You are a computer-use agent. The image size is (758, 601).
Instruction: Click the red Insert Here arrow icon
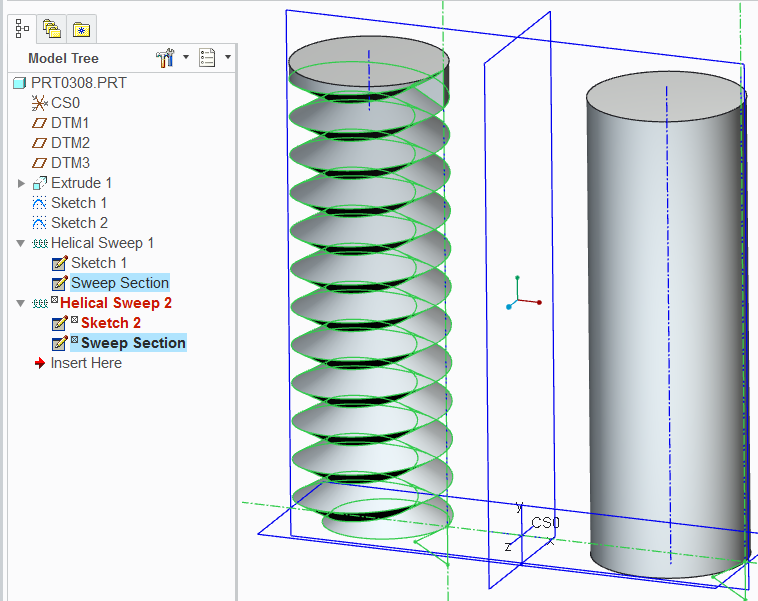click(40, 363)
